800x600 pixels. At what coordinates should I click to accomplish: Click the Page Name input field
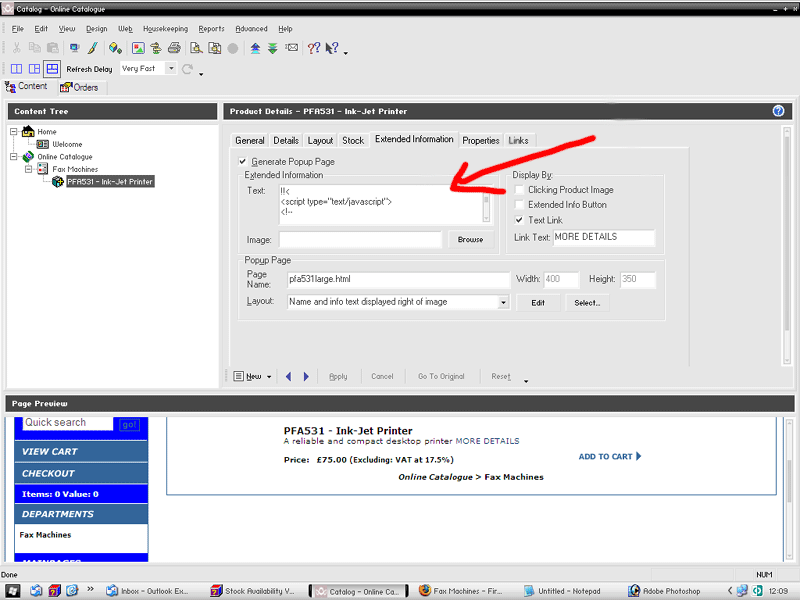pyautogui.click(x=398, y=280)
